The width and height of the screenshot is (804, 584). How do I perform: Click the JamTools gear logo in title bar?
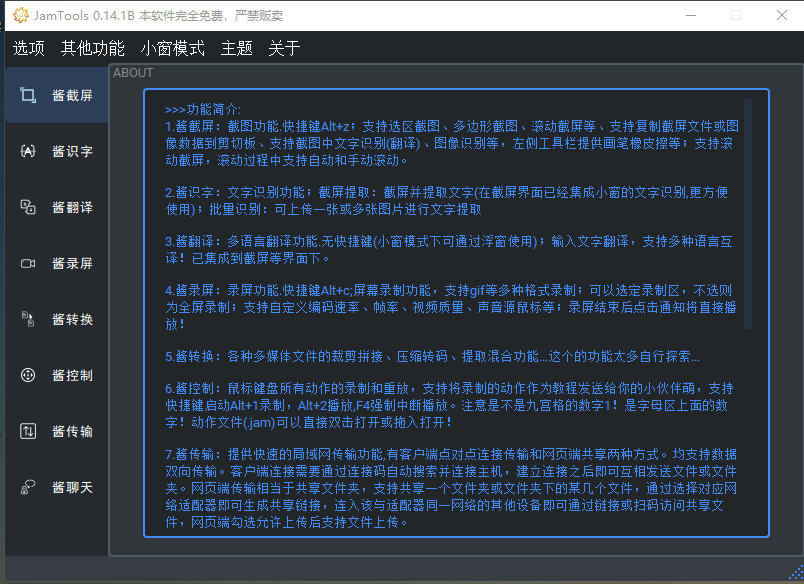21,15
